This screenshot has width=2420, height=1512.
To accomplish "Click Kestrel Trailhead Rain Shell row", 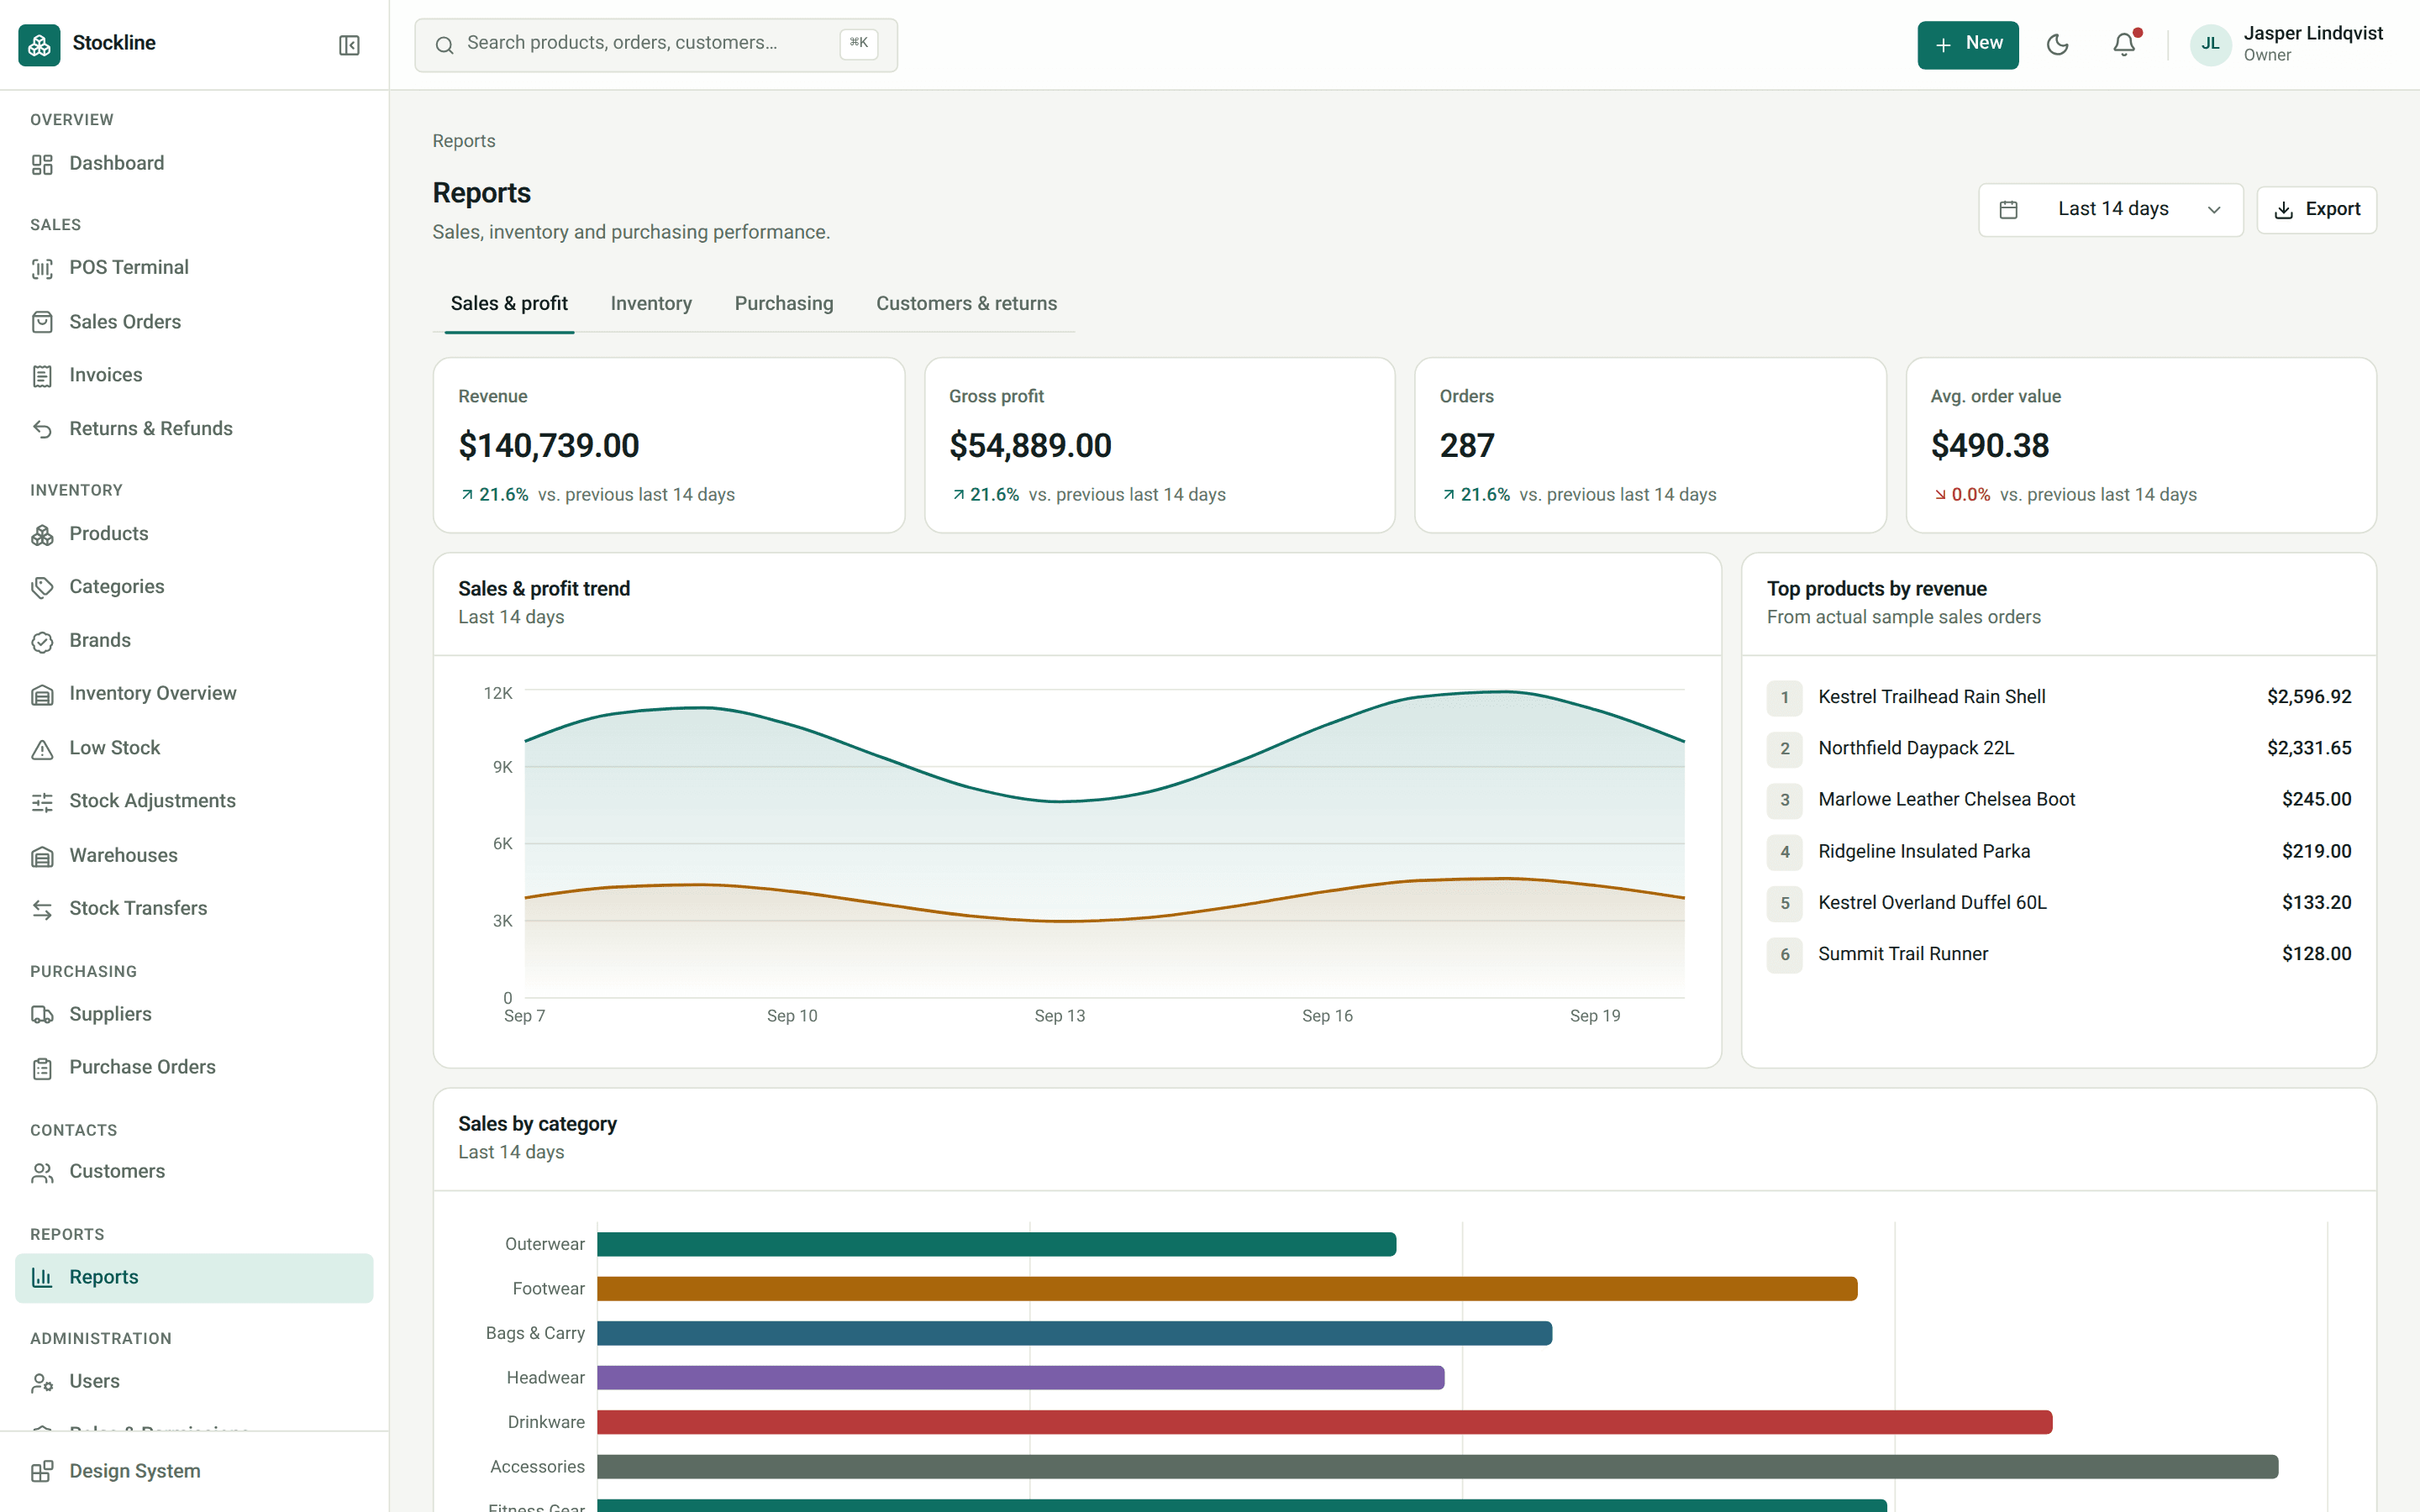I will (2058, 697).
